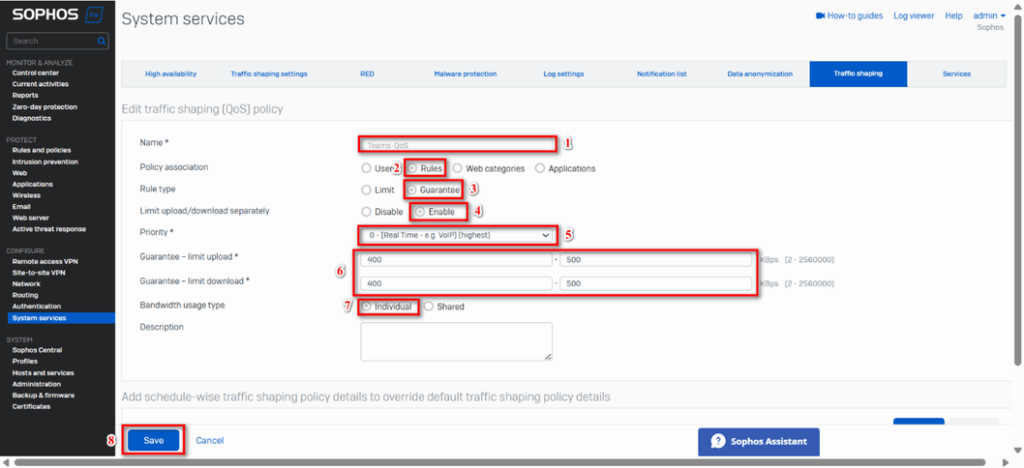Click the policy Name input field

click(457, 145)
